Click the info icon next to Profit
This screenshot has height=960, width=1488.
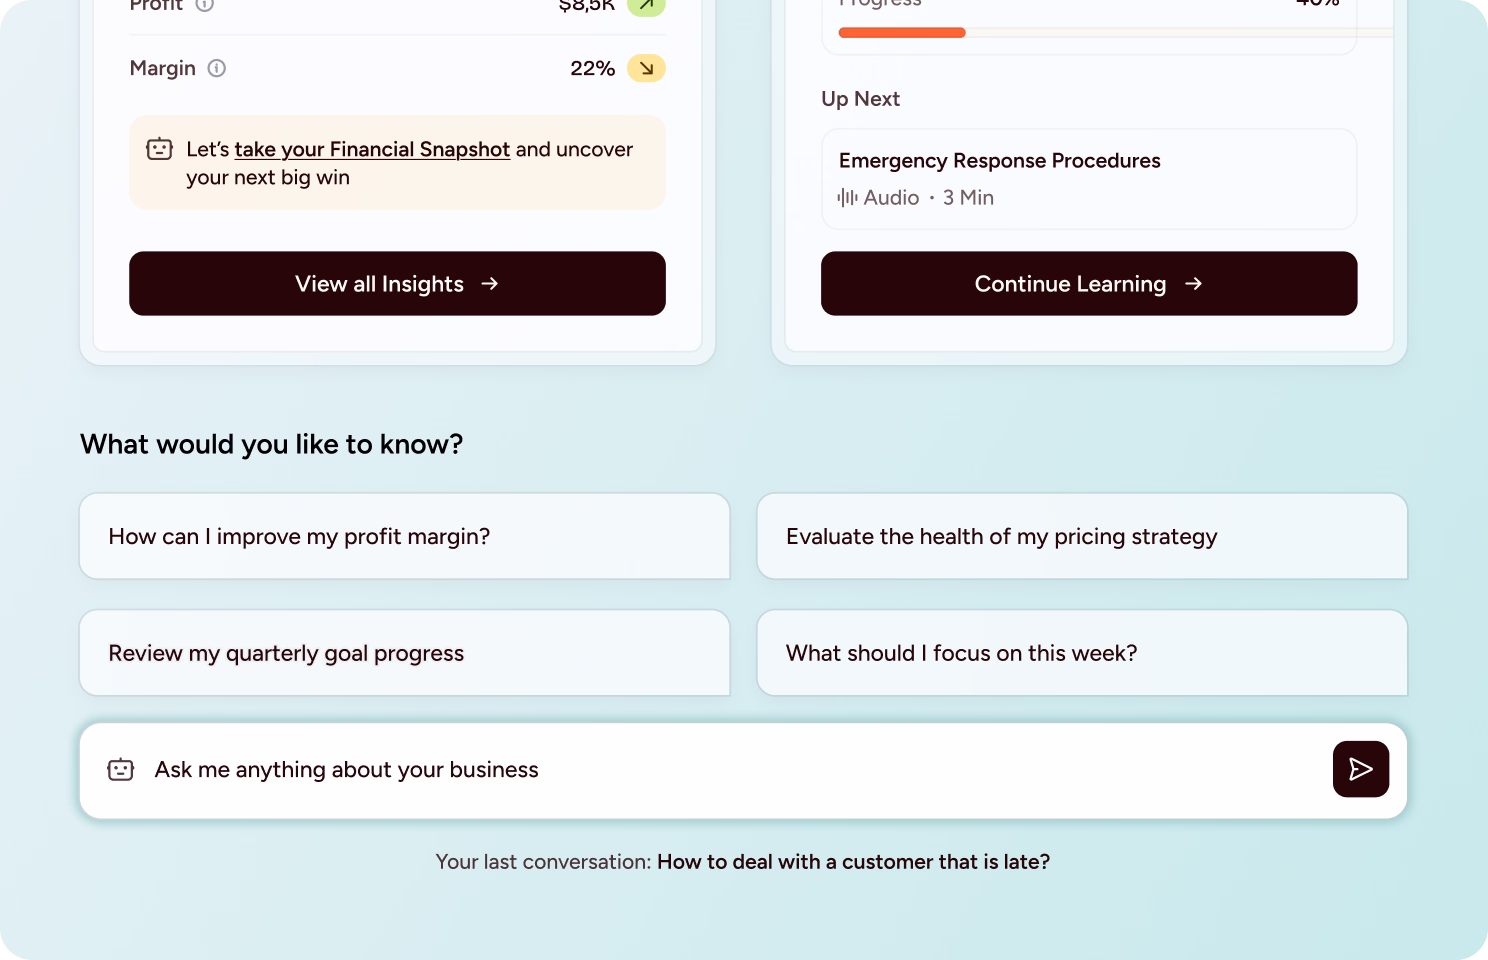click(206, 5)
